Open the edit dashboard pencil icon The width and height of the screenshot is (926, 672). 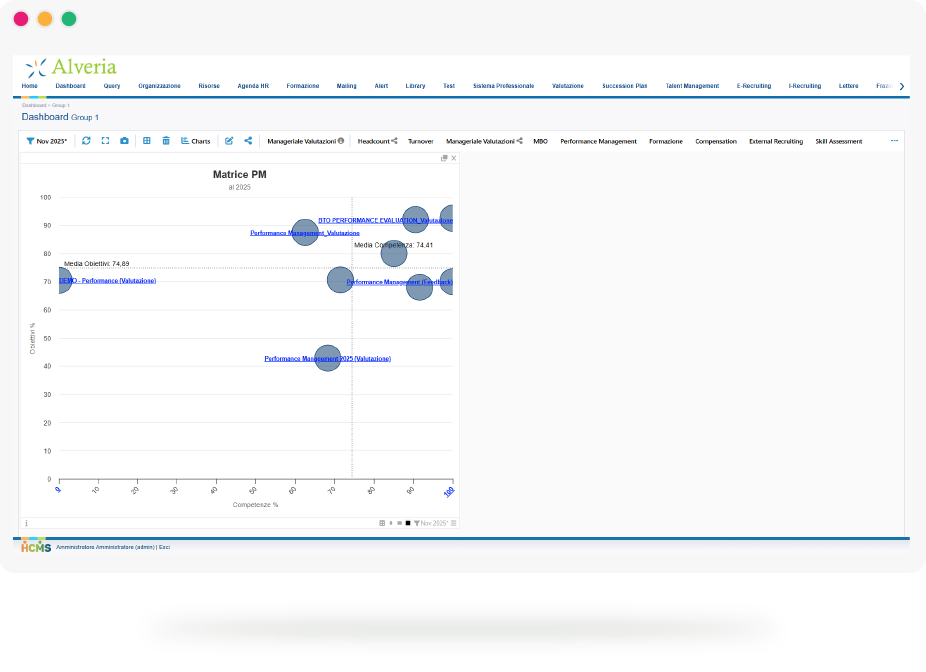click(229, 141)
